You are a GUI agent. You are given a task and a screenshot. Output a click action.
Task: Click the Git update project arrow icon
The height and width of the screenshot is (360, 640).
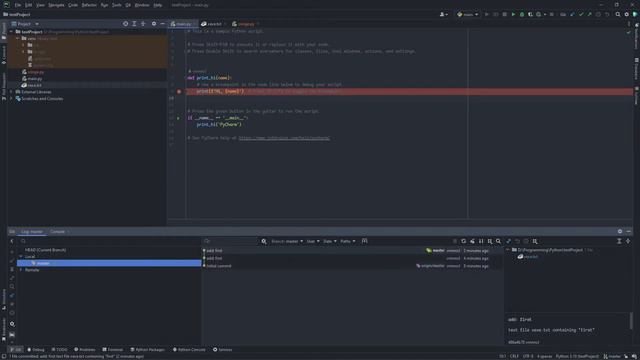572,14
